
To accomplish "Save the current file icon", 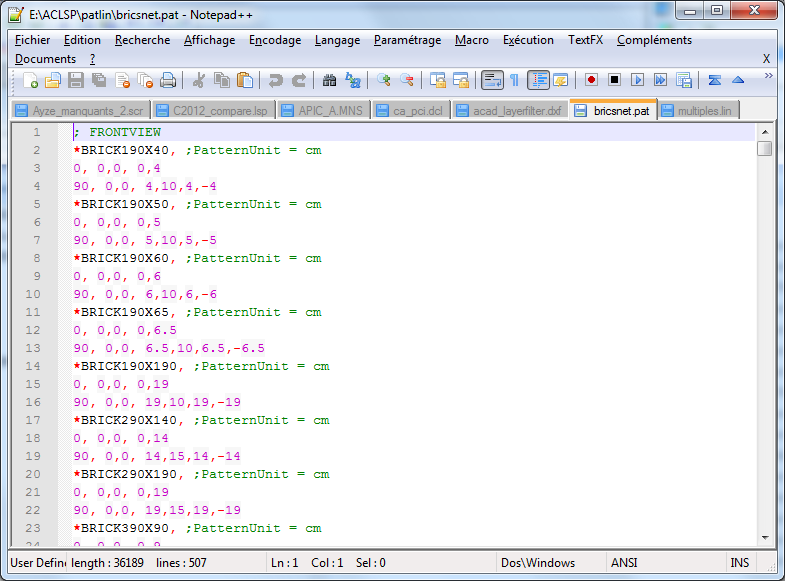I will tap(76, 80).
